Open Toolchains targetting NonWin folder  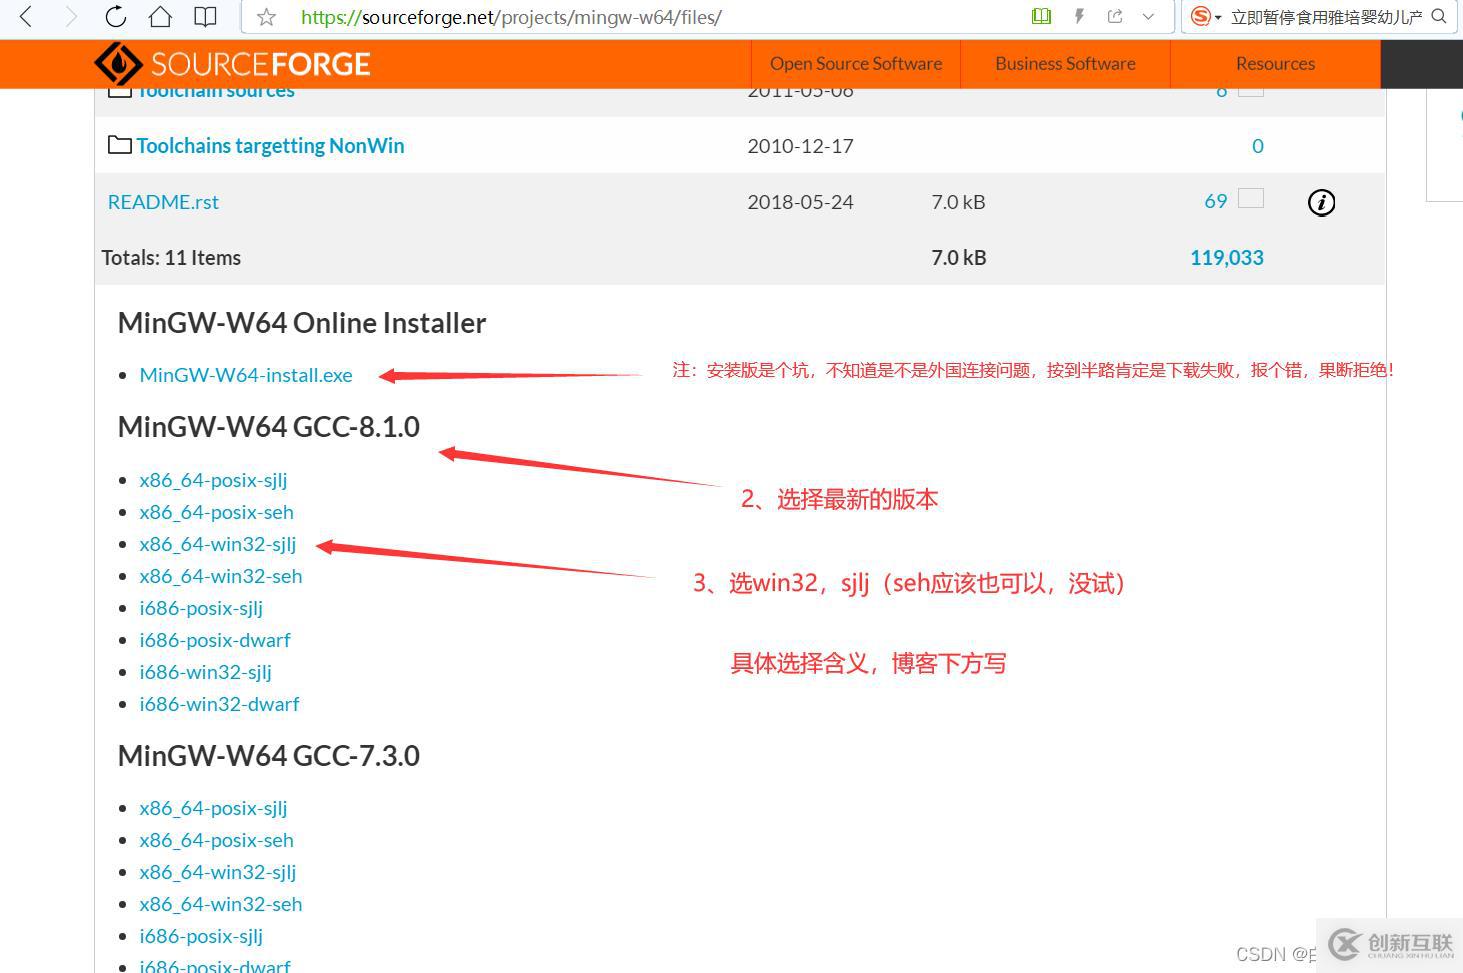(270, 146)
